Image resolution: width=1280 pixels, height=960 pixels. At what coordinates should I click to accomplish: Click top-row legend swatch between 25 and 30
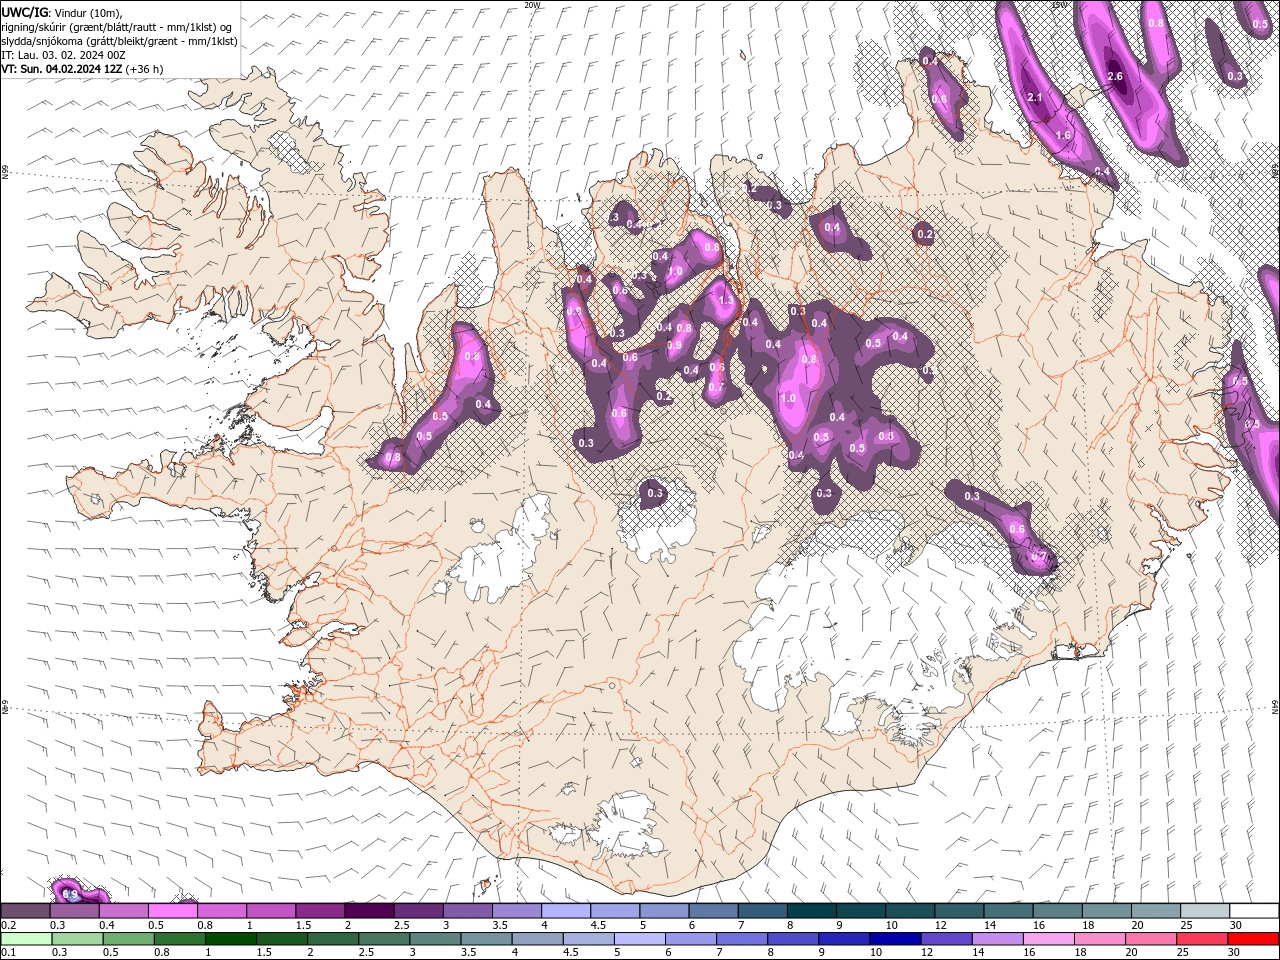pyautogui.click(x=1203, y=911)
